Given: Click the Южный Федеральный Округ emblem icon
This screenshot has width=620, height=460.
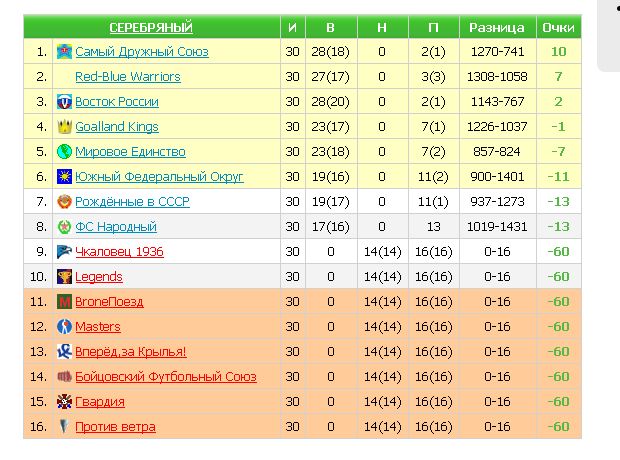Looking at the screenshot, I should click(x=64, y=177).
